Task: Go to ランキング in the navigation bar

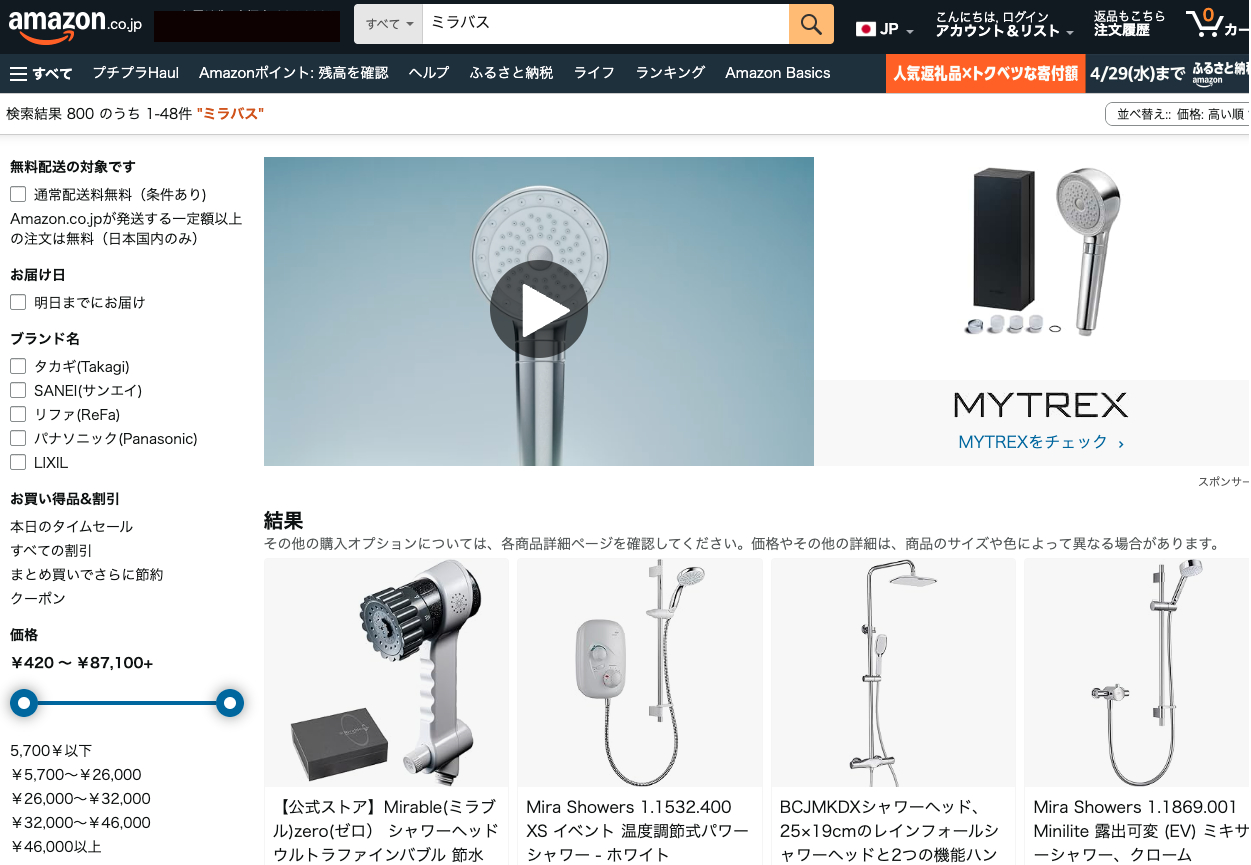Action: 670,73
